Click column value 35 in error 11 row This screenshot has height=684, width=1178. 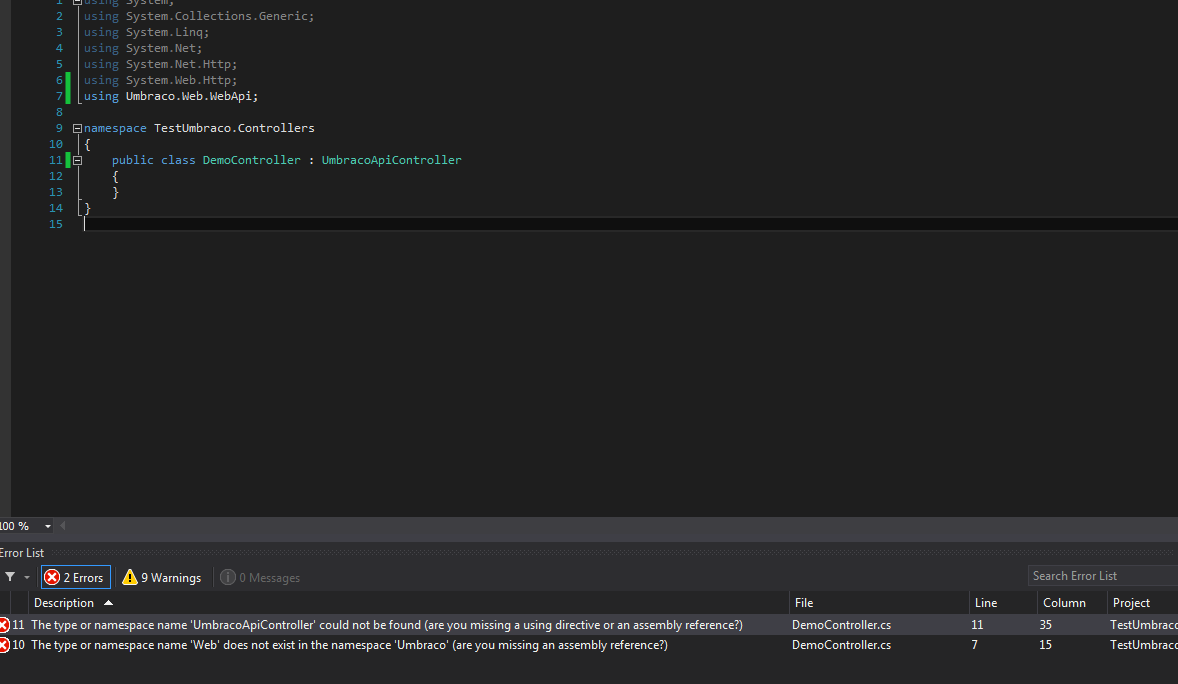click(x=1046, y=625)
